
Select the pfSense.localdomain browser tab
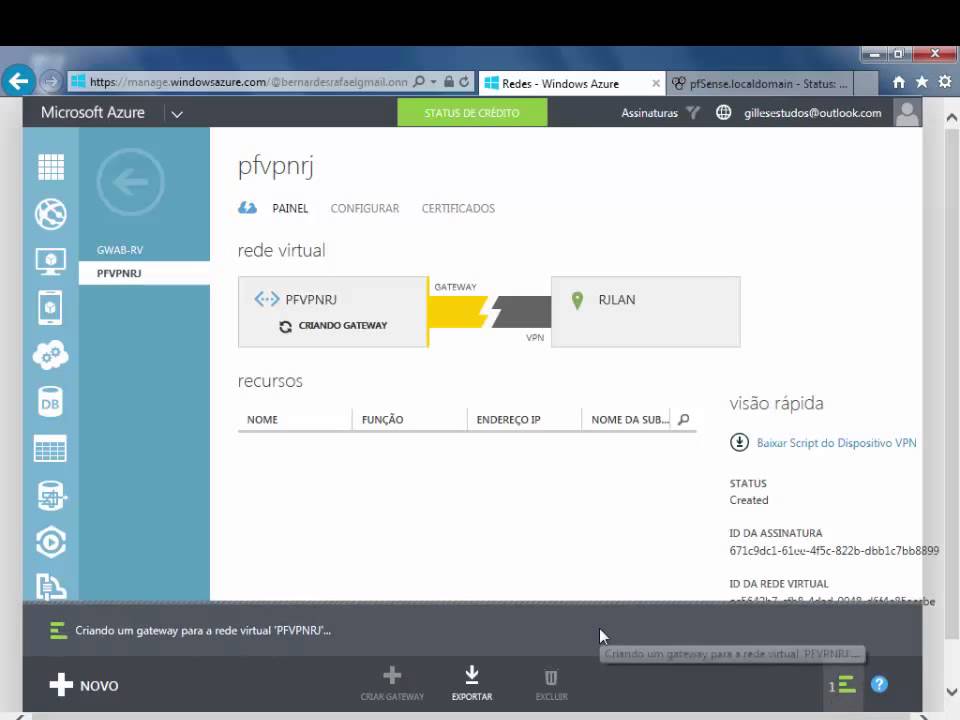759,84
